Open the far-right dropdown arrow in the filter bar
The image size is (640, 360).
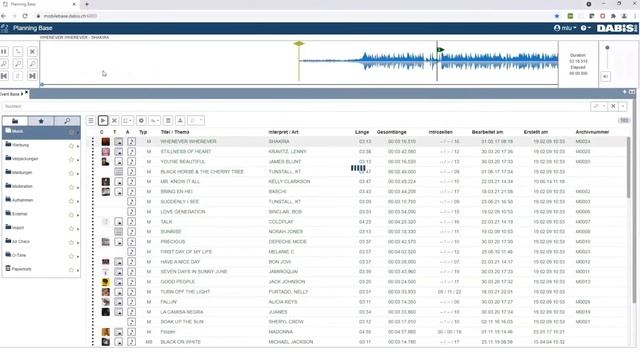pos(623,107)
